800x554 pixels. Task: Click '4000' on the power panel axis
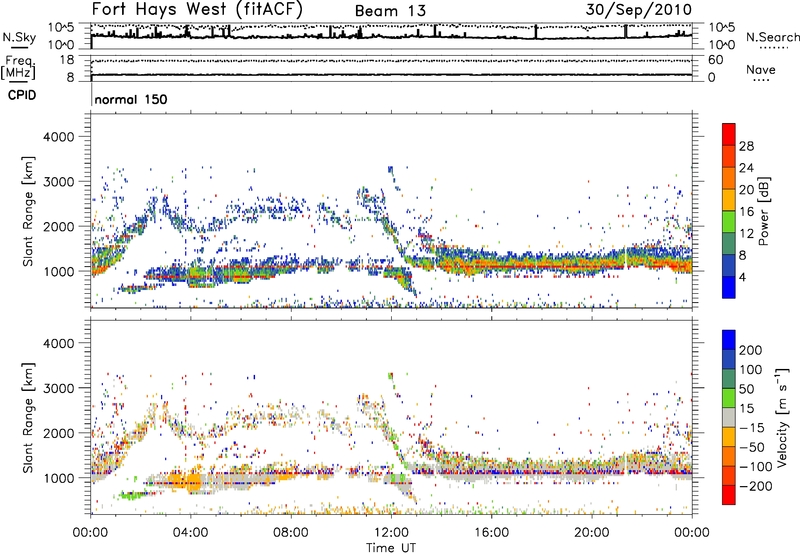(58, 137)
